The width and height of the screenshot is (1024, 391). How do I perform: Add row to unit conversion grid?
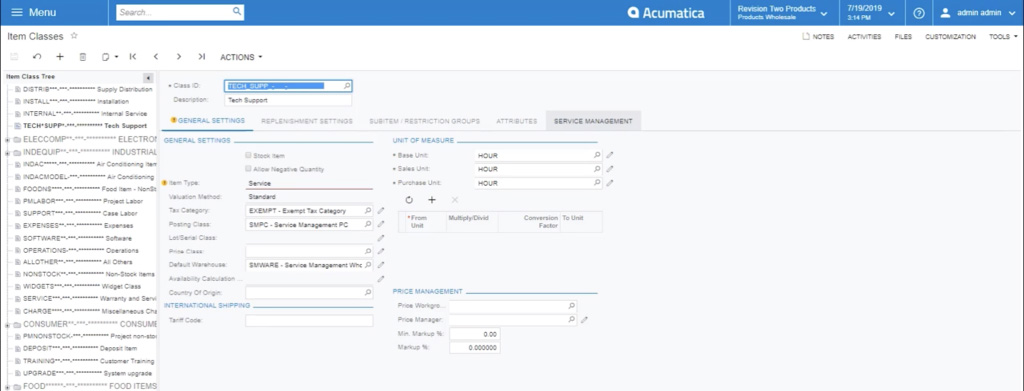coord(432,200)
